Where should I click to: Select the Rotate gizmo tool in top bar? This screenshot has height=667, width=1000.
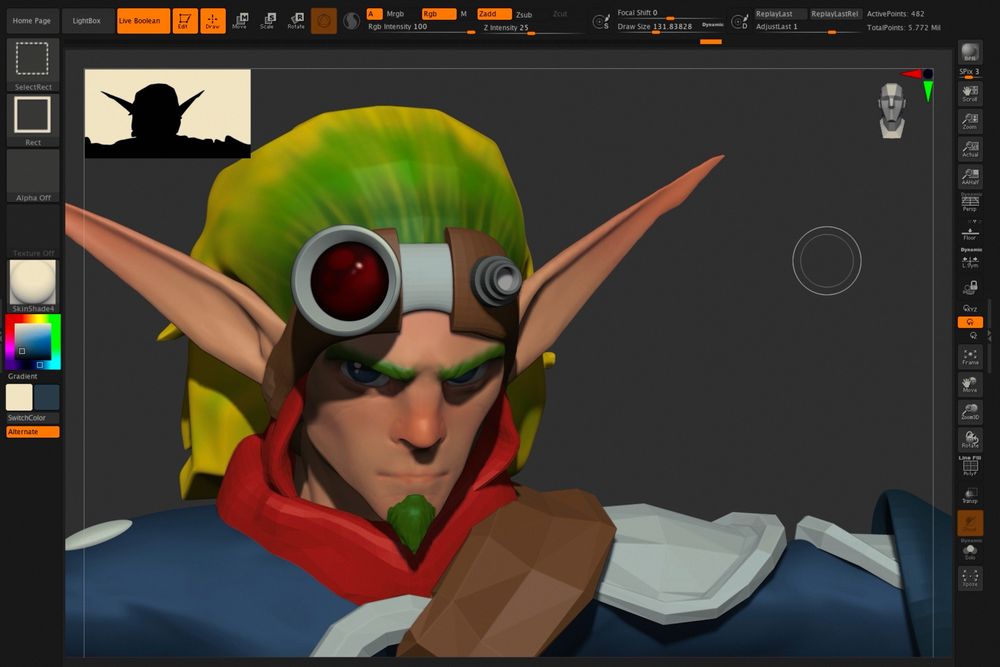click(x=296, y=21)
